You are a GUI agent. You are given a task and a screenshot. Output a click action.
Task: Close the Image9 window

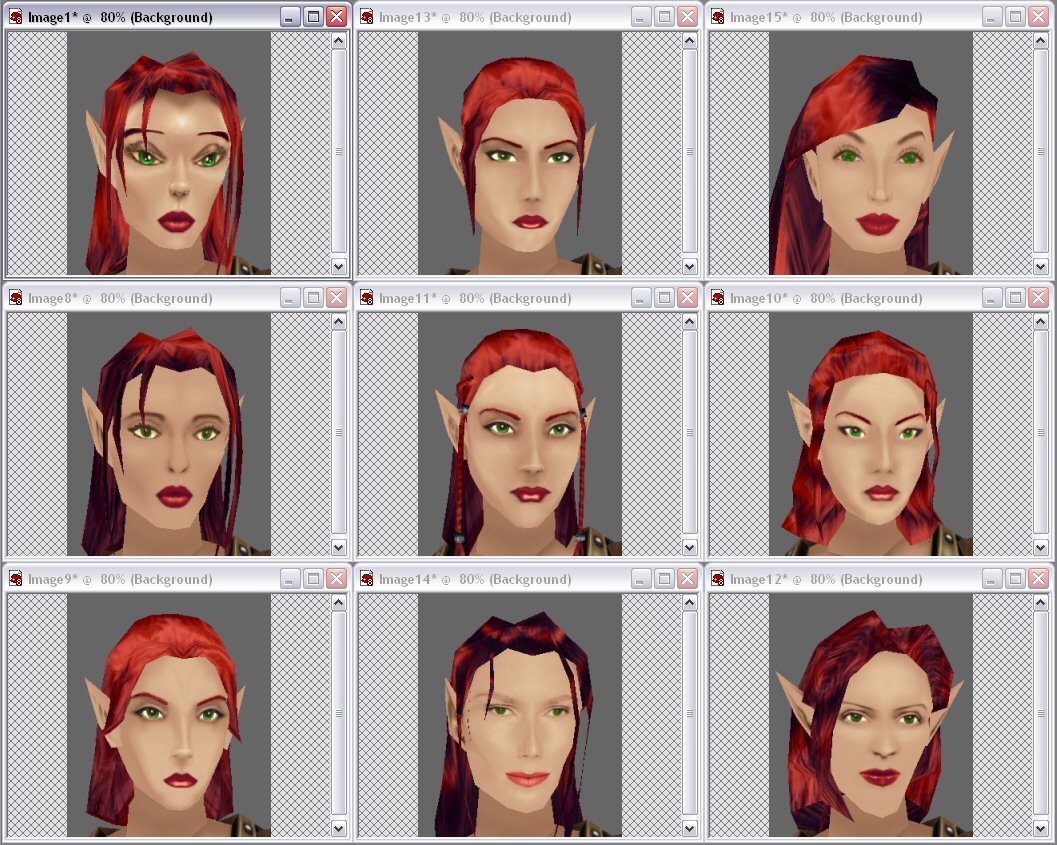(x=337, y=579)
